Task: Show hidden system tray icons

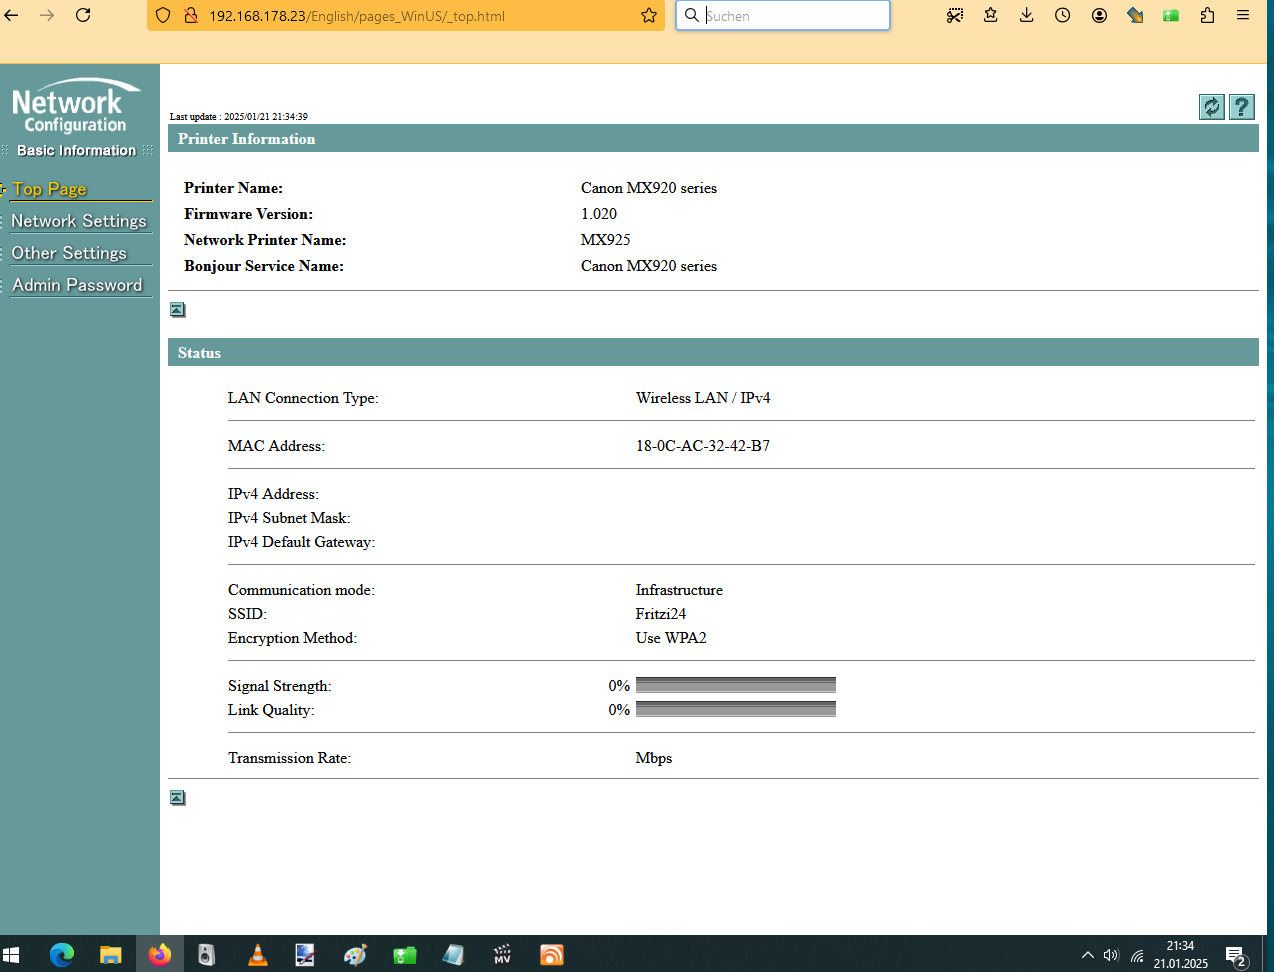Action: click(1088, 955)
